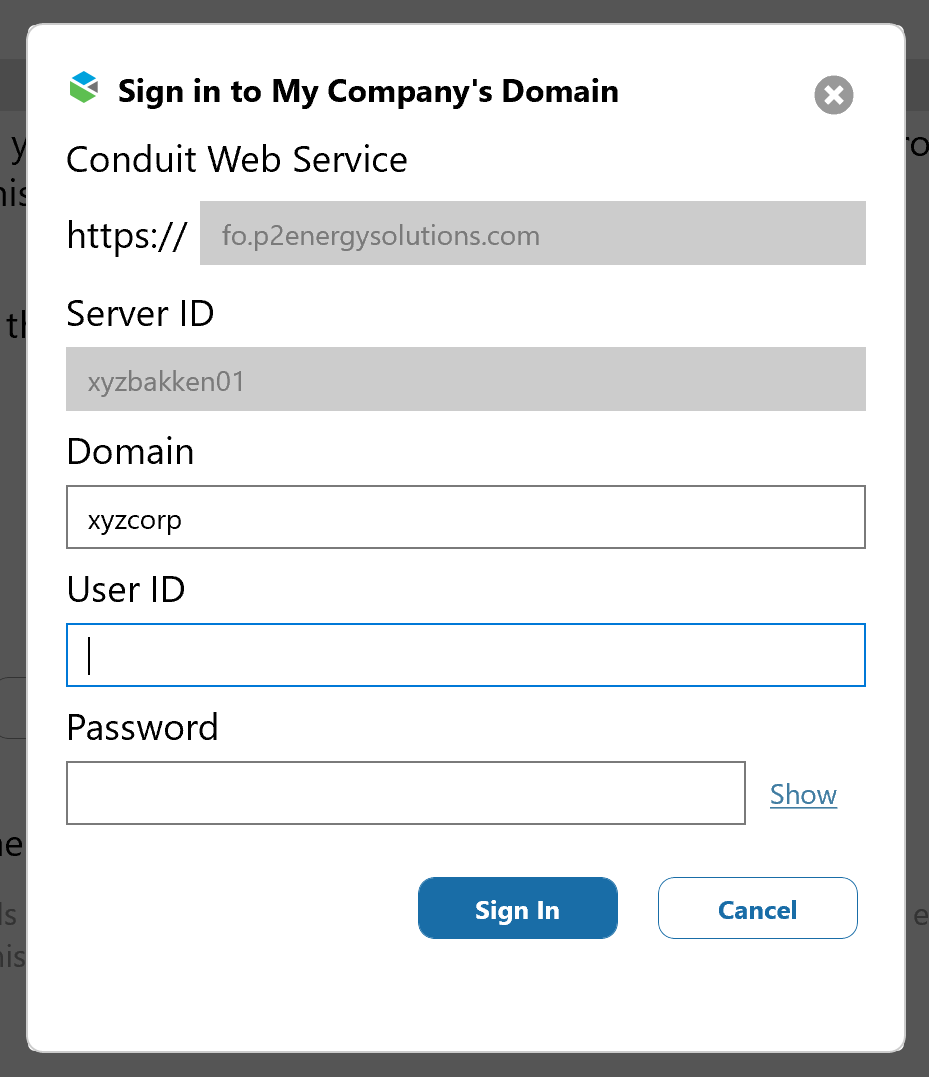Click the dimmed backdrop strip below the dialog
Image resolution: width=929 pixels, height=1077 pixels.
coord(464,1065)
